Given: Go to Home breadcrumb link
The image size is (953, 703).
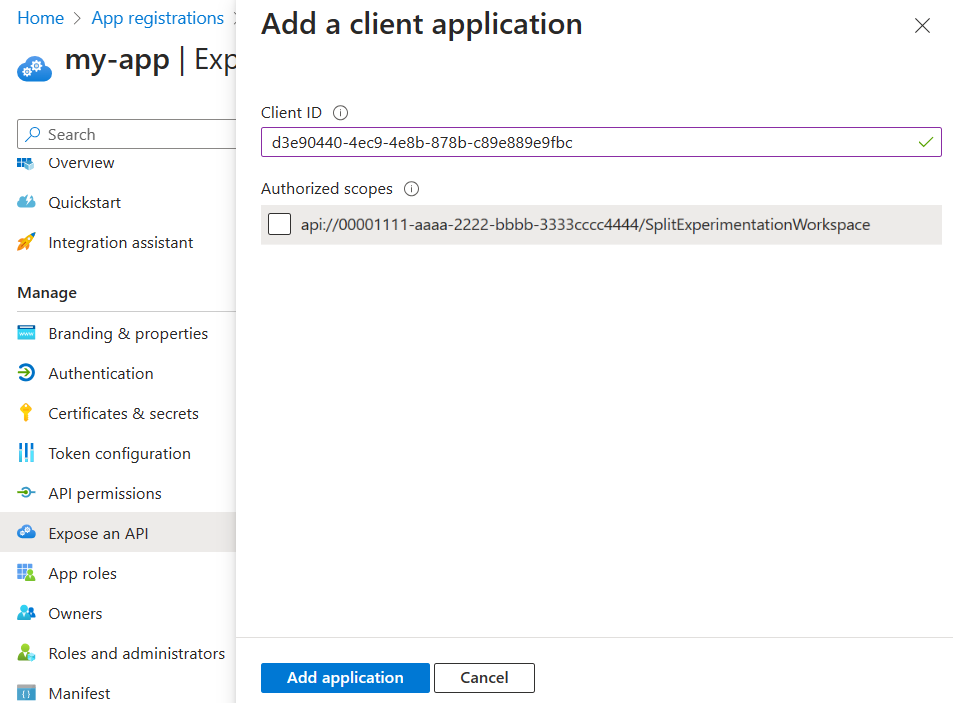Looking at the screenshot, I should [x=41, y=18].
